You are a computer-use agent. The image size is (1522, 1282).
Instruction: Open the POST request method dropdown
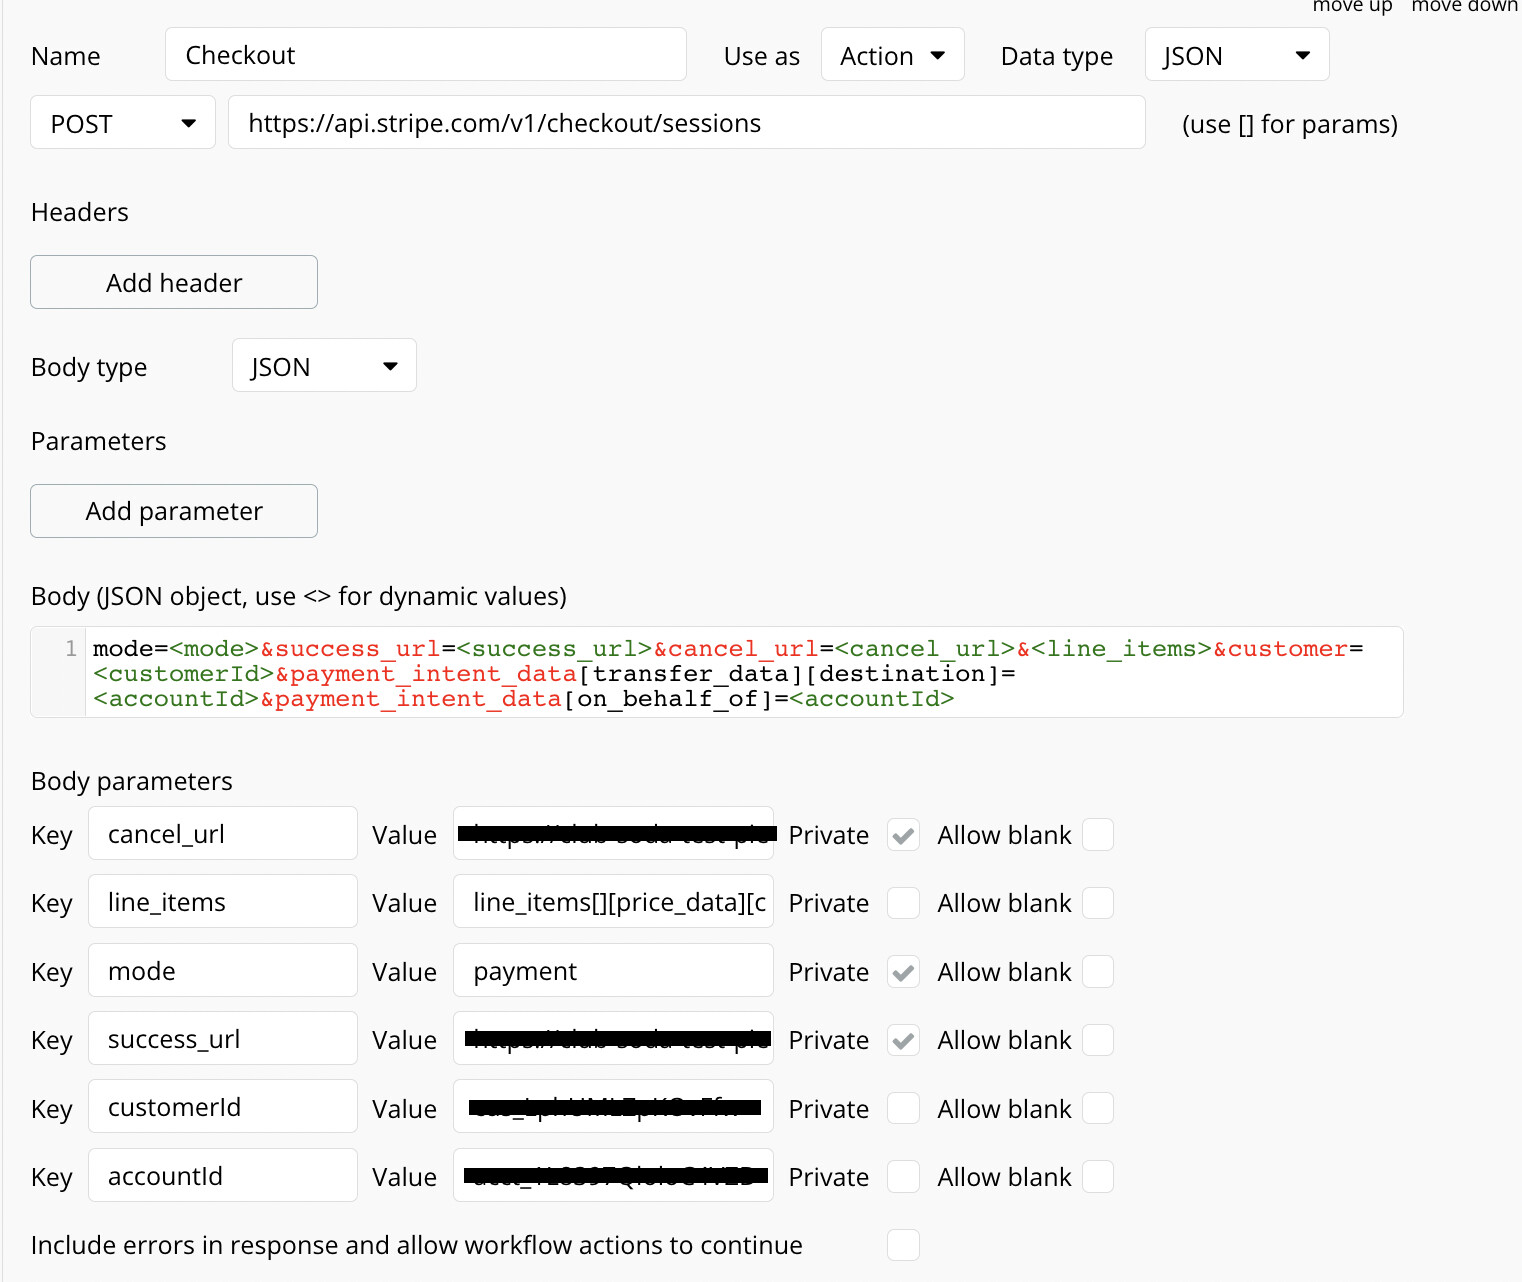121,122
